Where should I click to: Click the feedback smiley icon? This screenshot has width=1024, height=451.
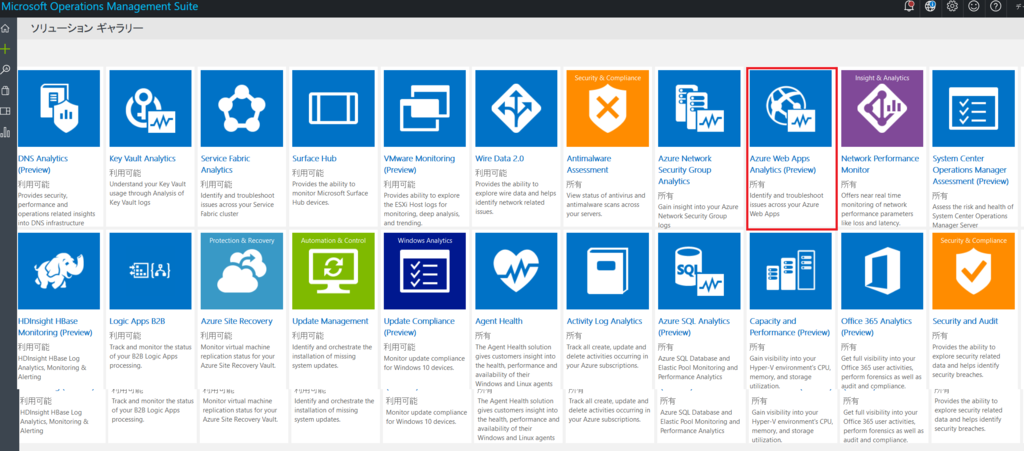(974, 7)
